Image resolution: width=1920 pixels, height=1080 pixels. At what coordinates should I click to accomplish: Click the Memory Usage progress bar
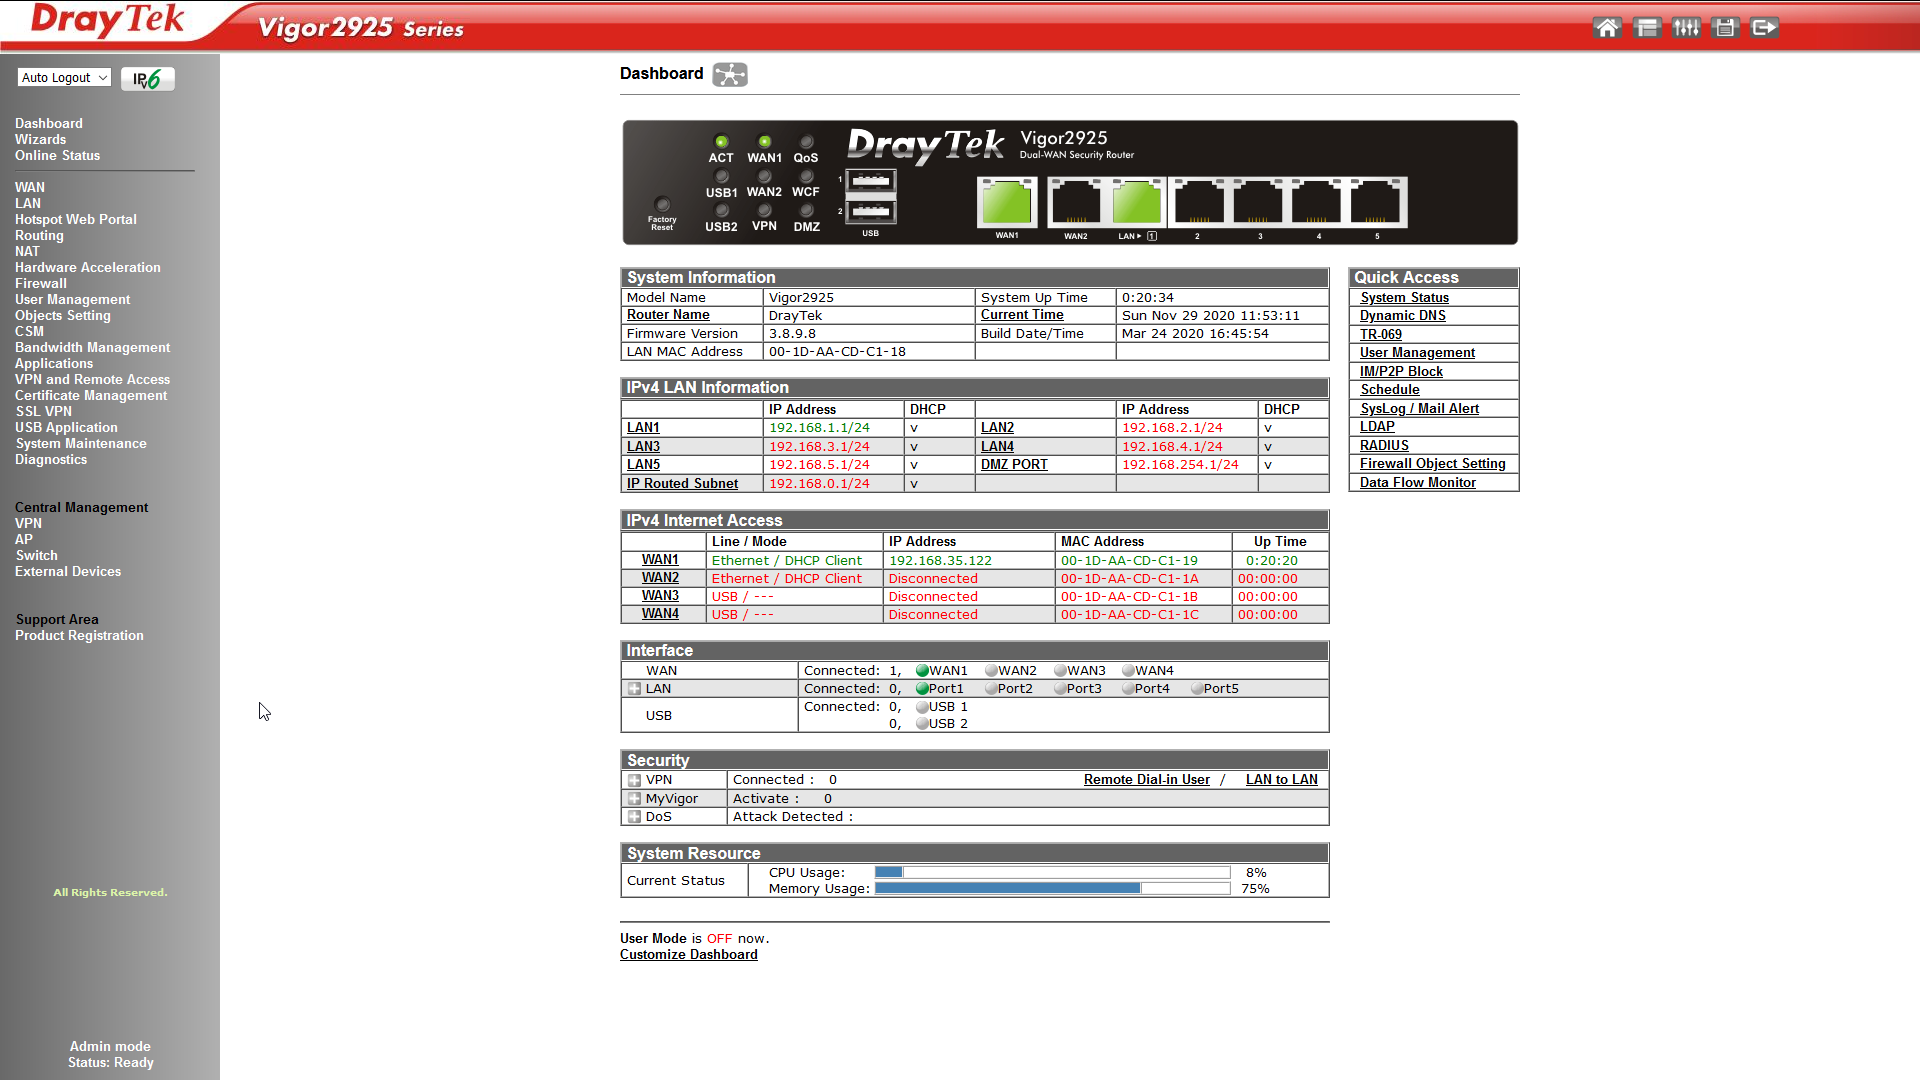coord(1052,889)
